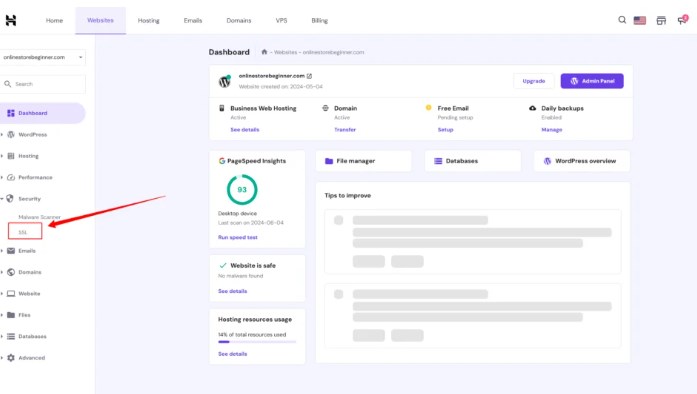Click the sidebar Search field
This screenshot has height=394, width=697.
click(x=43, y=84)
